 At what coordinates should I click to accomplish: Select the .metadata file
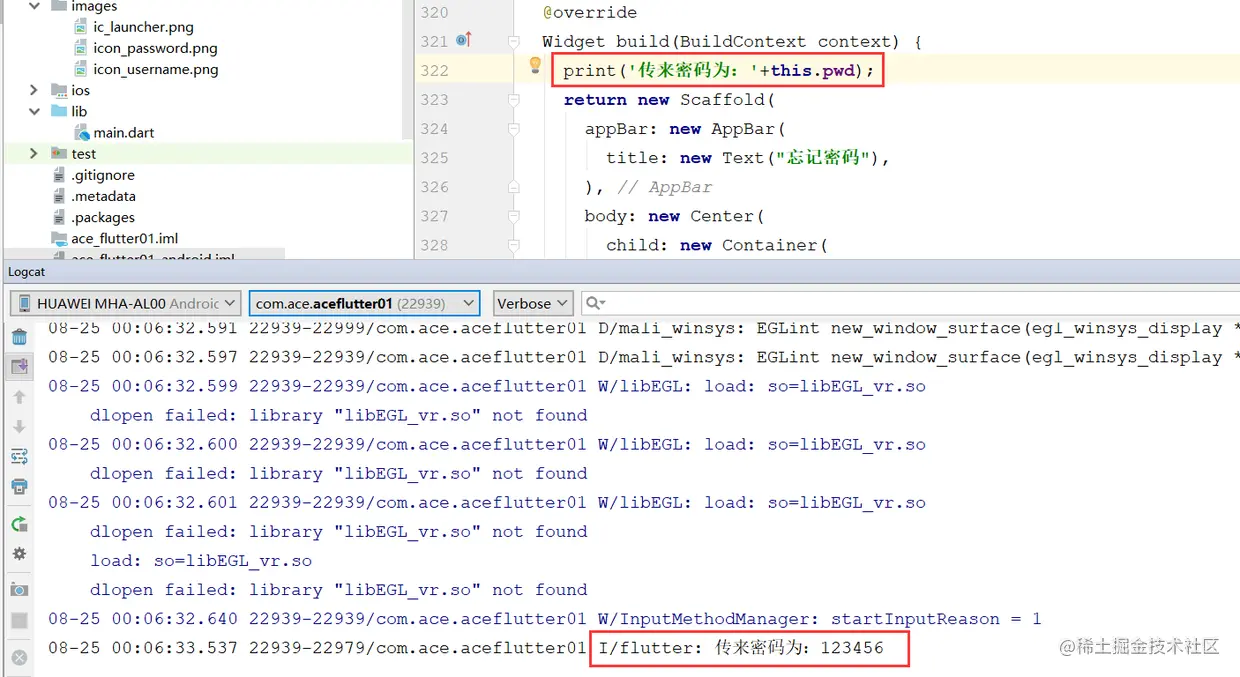click(103, 196)
